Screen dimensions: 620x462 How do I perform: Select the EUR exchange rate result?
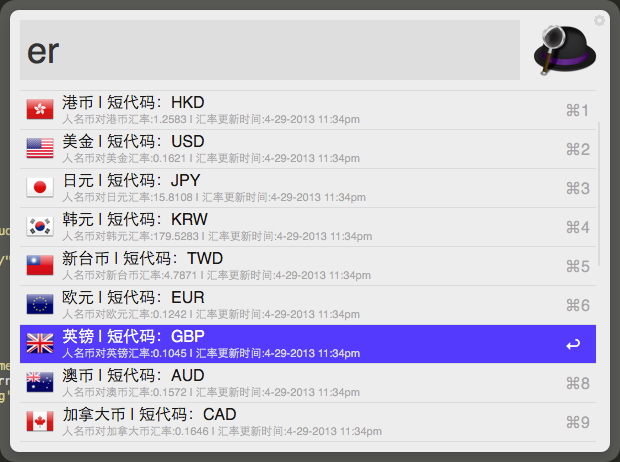point(300,305)
